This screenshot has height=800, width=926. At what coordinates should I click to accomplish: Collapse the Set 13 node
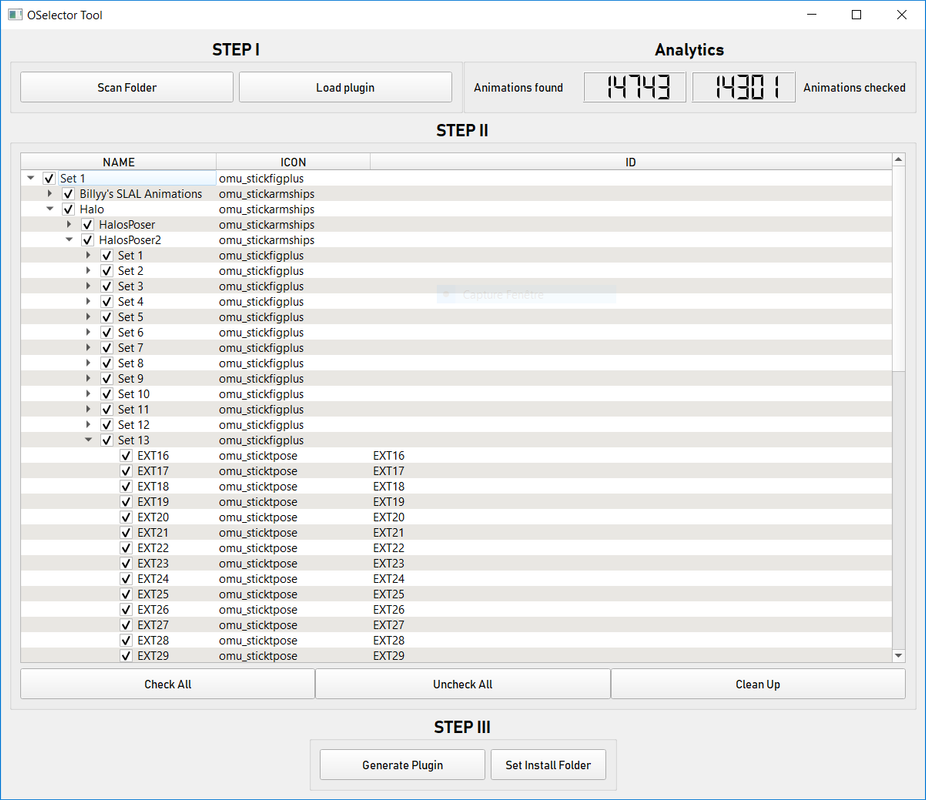point(88,439)
